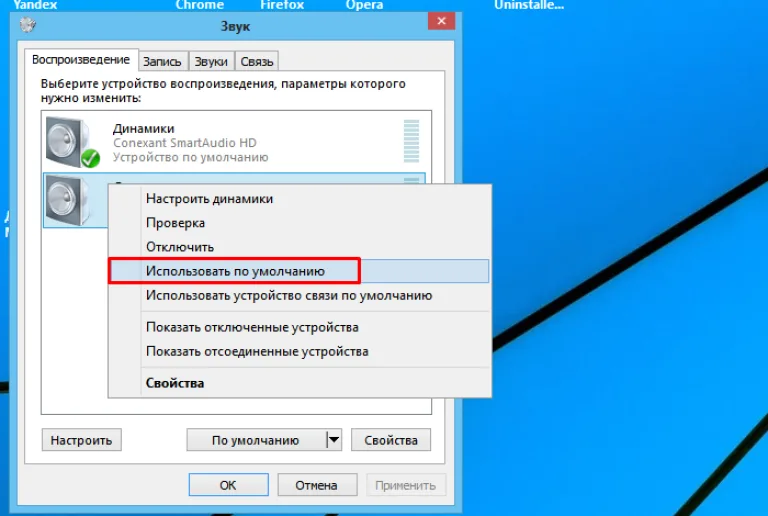Choose Показать отсоединенные устройства option
768x516 pixels.
(299, 352)
